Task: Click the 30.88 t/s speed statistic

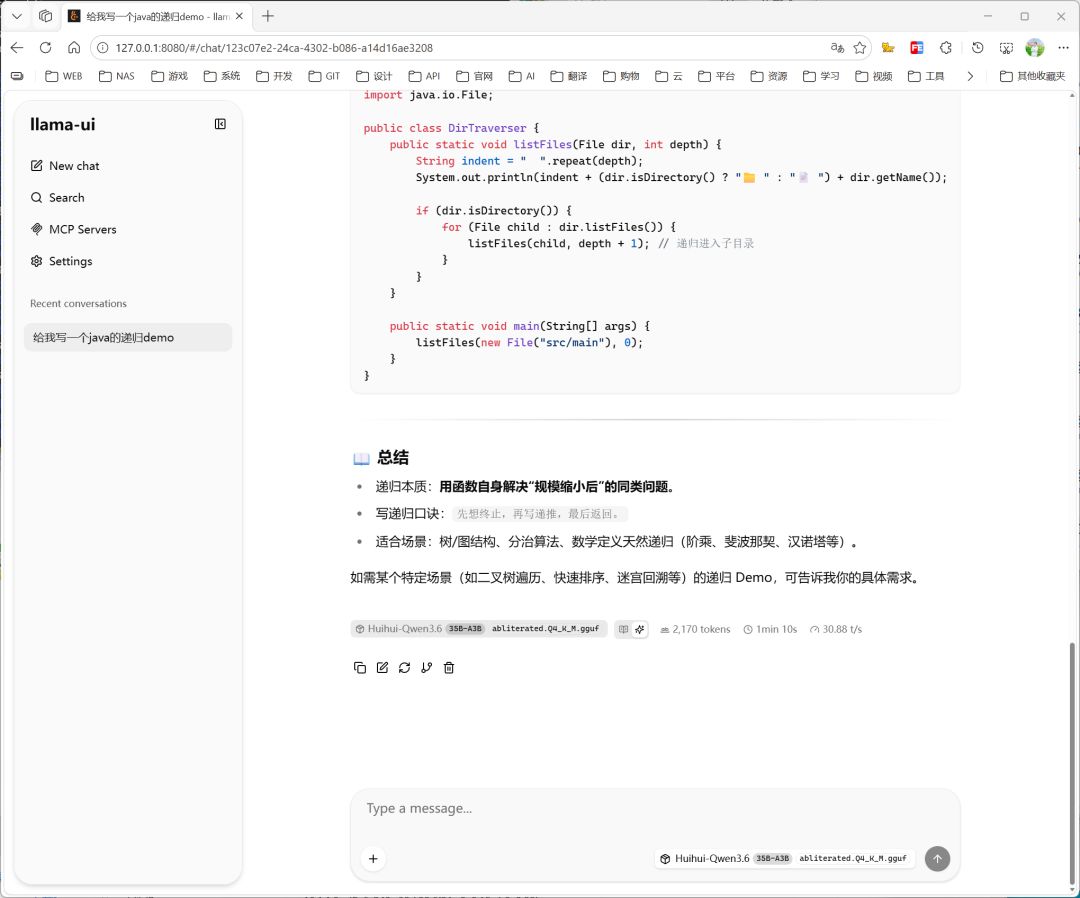Action: pyautogui.click(x=835, y=629)
